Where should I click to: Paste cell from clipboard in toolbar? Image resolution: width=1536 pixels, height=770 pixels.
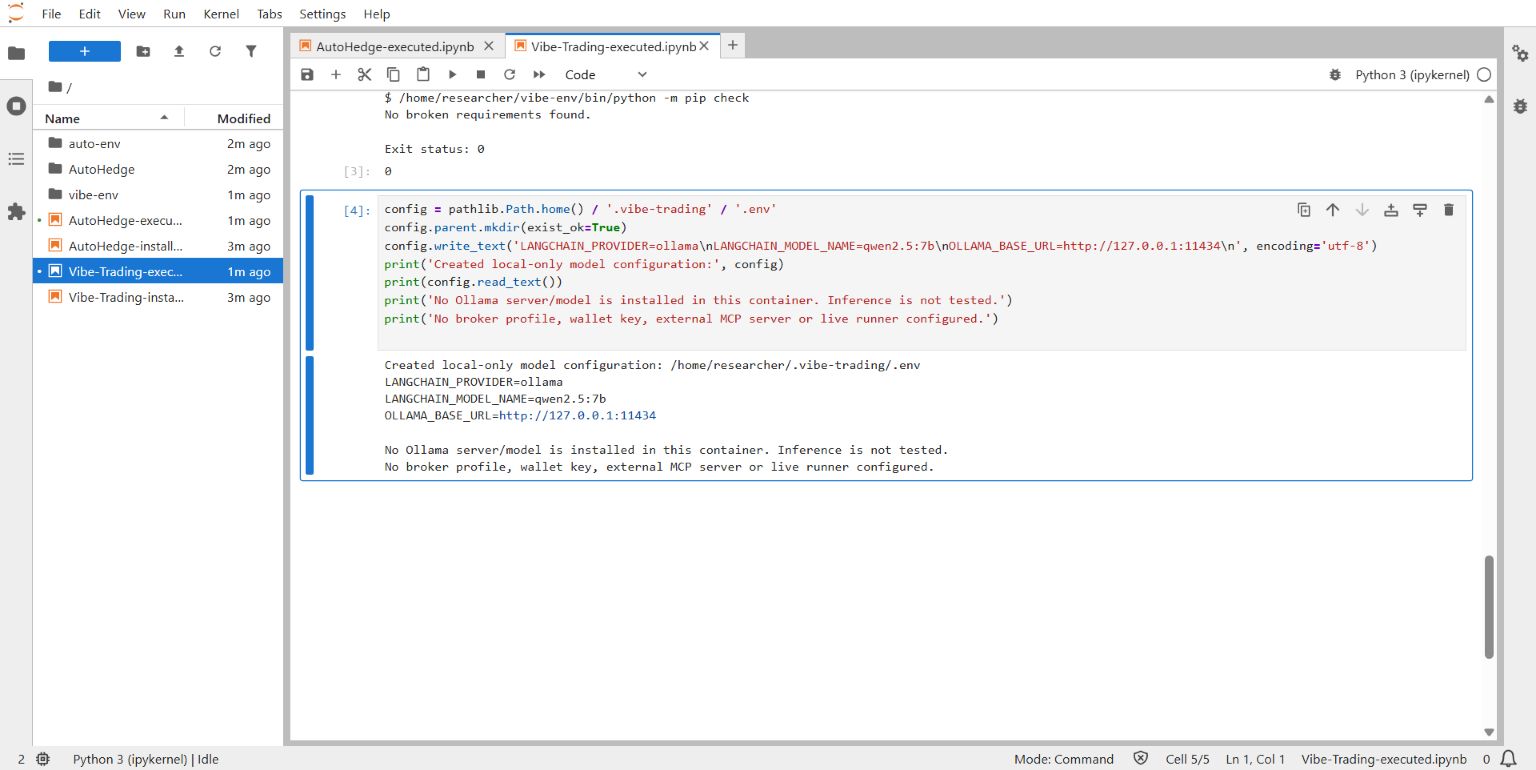pos(423,74)
